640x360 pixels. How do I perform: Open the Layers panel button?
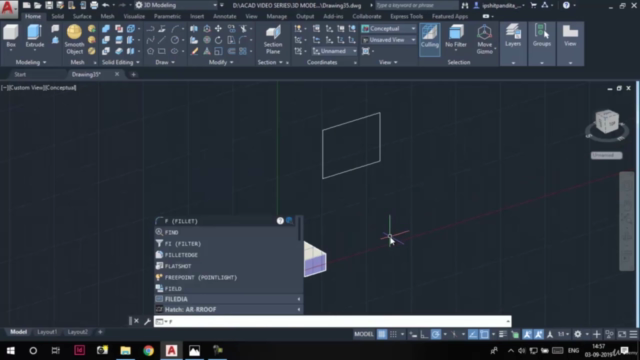click(513, 36)
